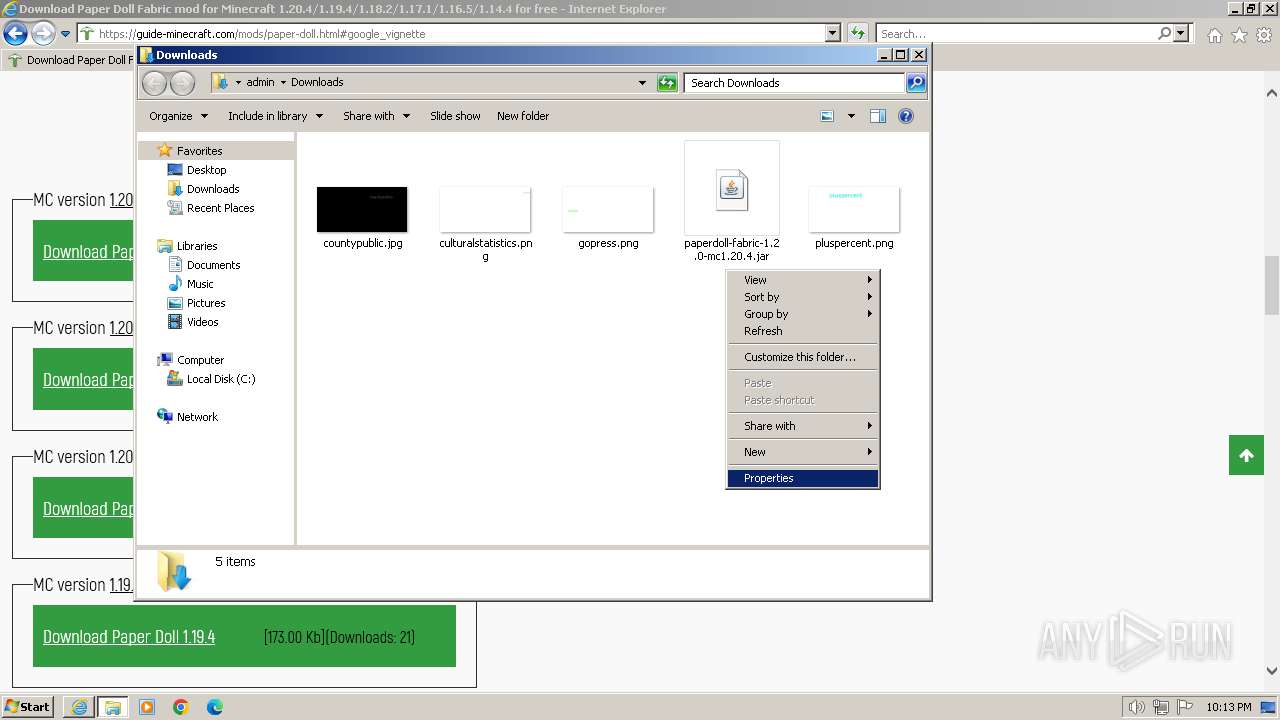
Task: Click the refresh icon beside the Downloads address bar
Action: [x=667, y=83]
